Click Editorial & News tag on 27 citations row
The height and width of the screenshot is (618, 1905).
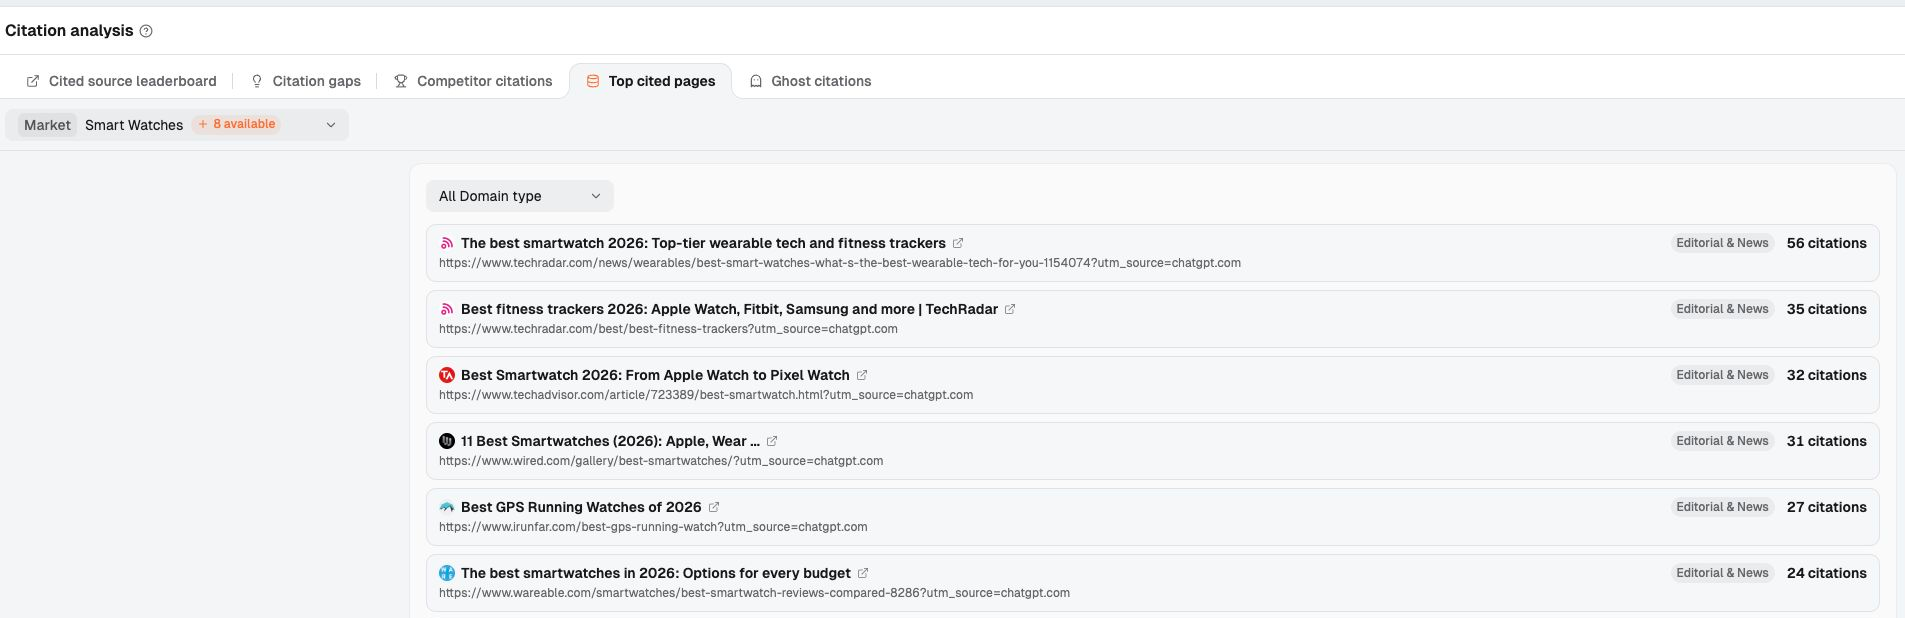coord(1722,507)
